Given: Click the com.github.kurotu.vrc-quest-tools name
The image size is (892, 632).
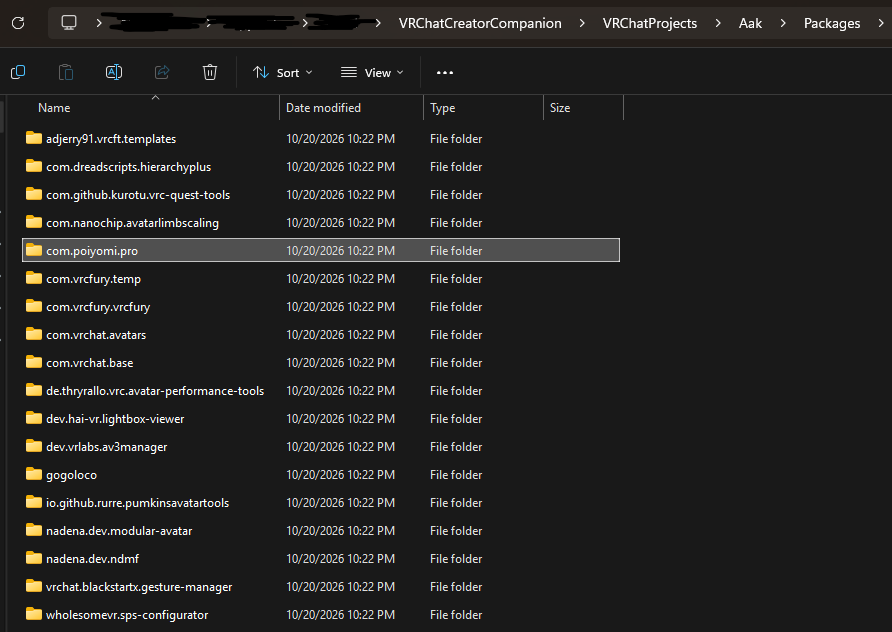Looking at the screenshot, I should [x=138, y=195].
